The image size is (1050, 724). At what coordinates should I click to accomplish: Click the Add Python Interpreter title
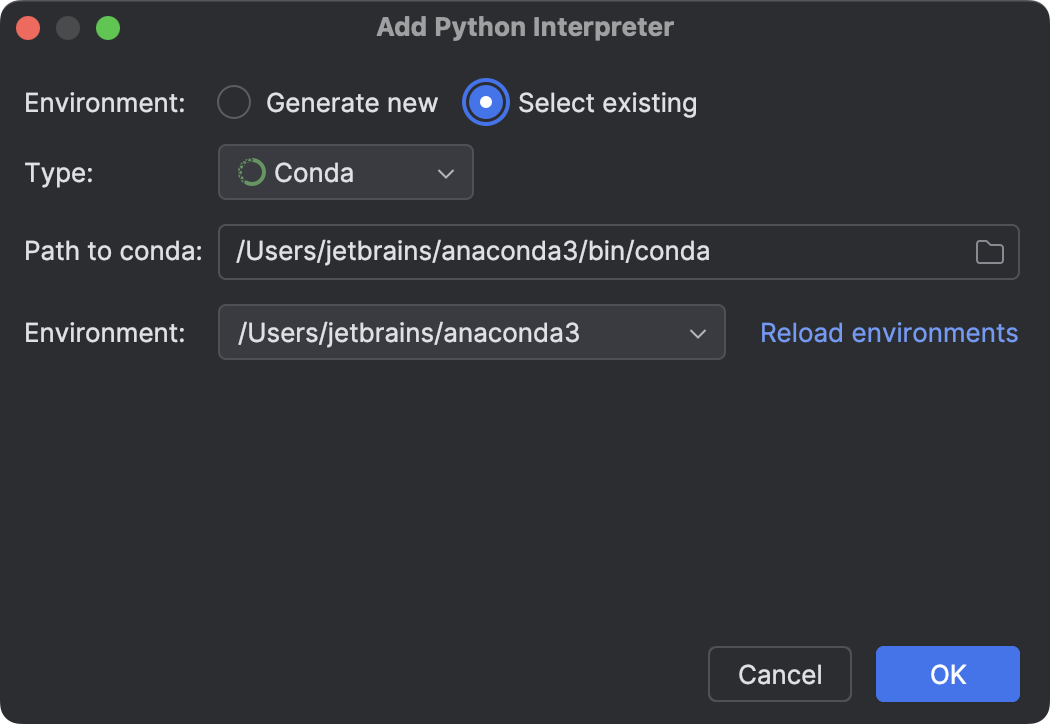pyautogui.click(x=525, y=27)
